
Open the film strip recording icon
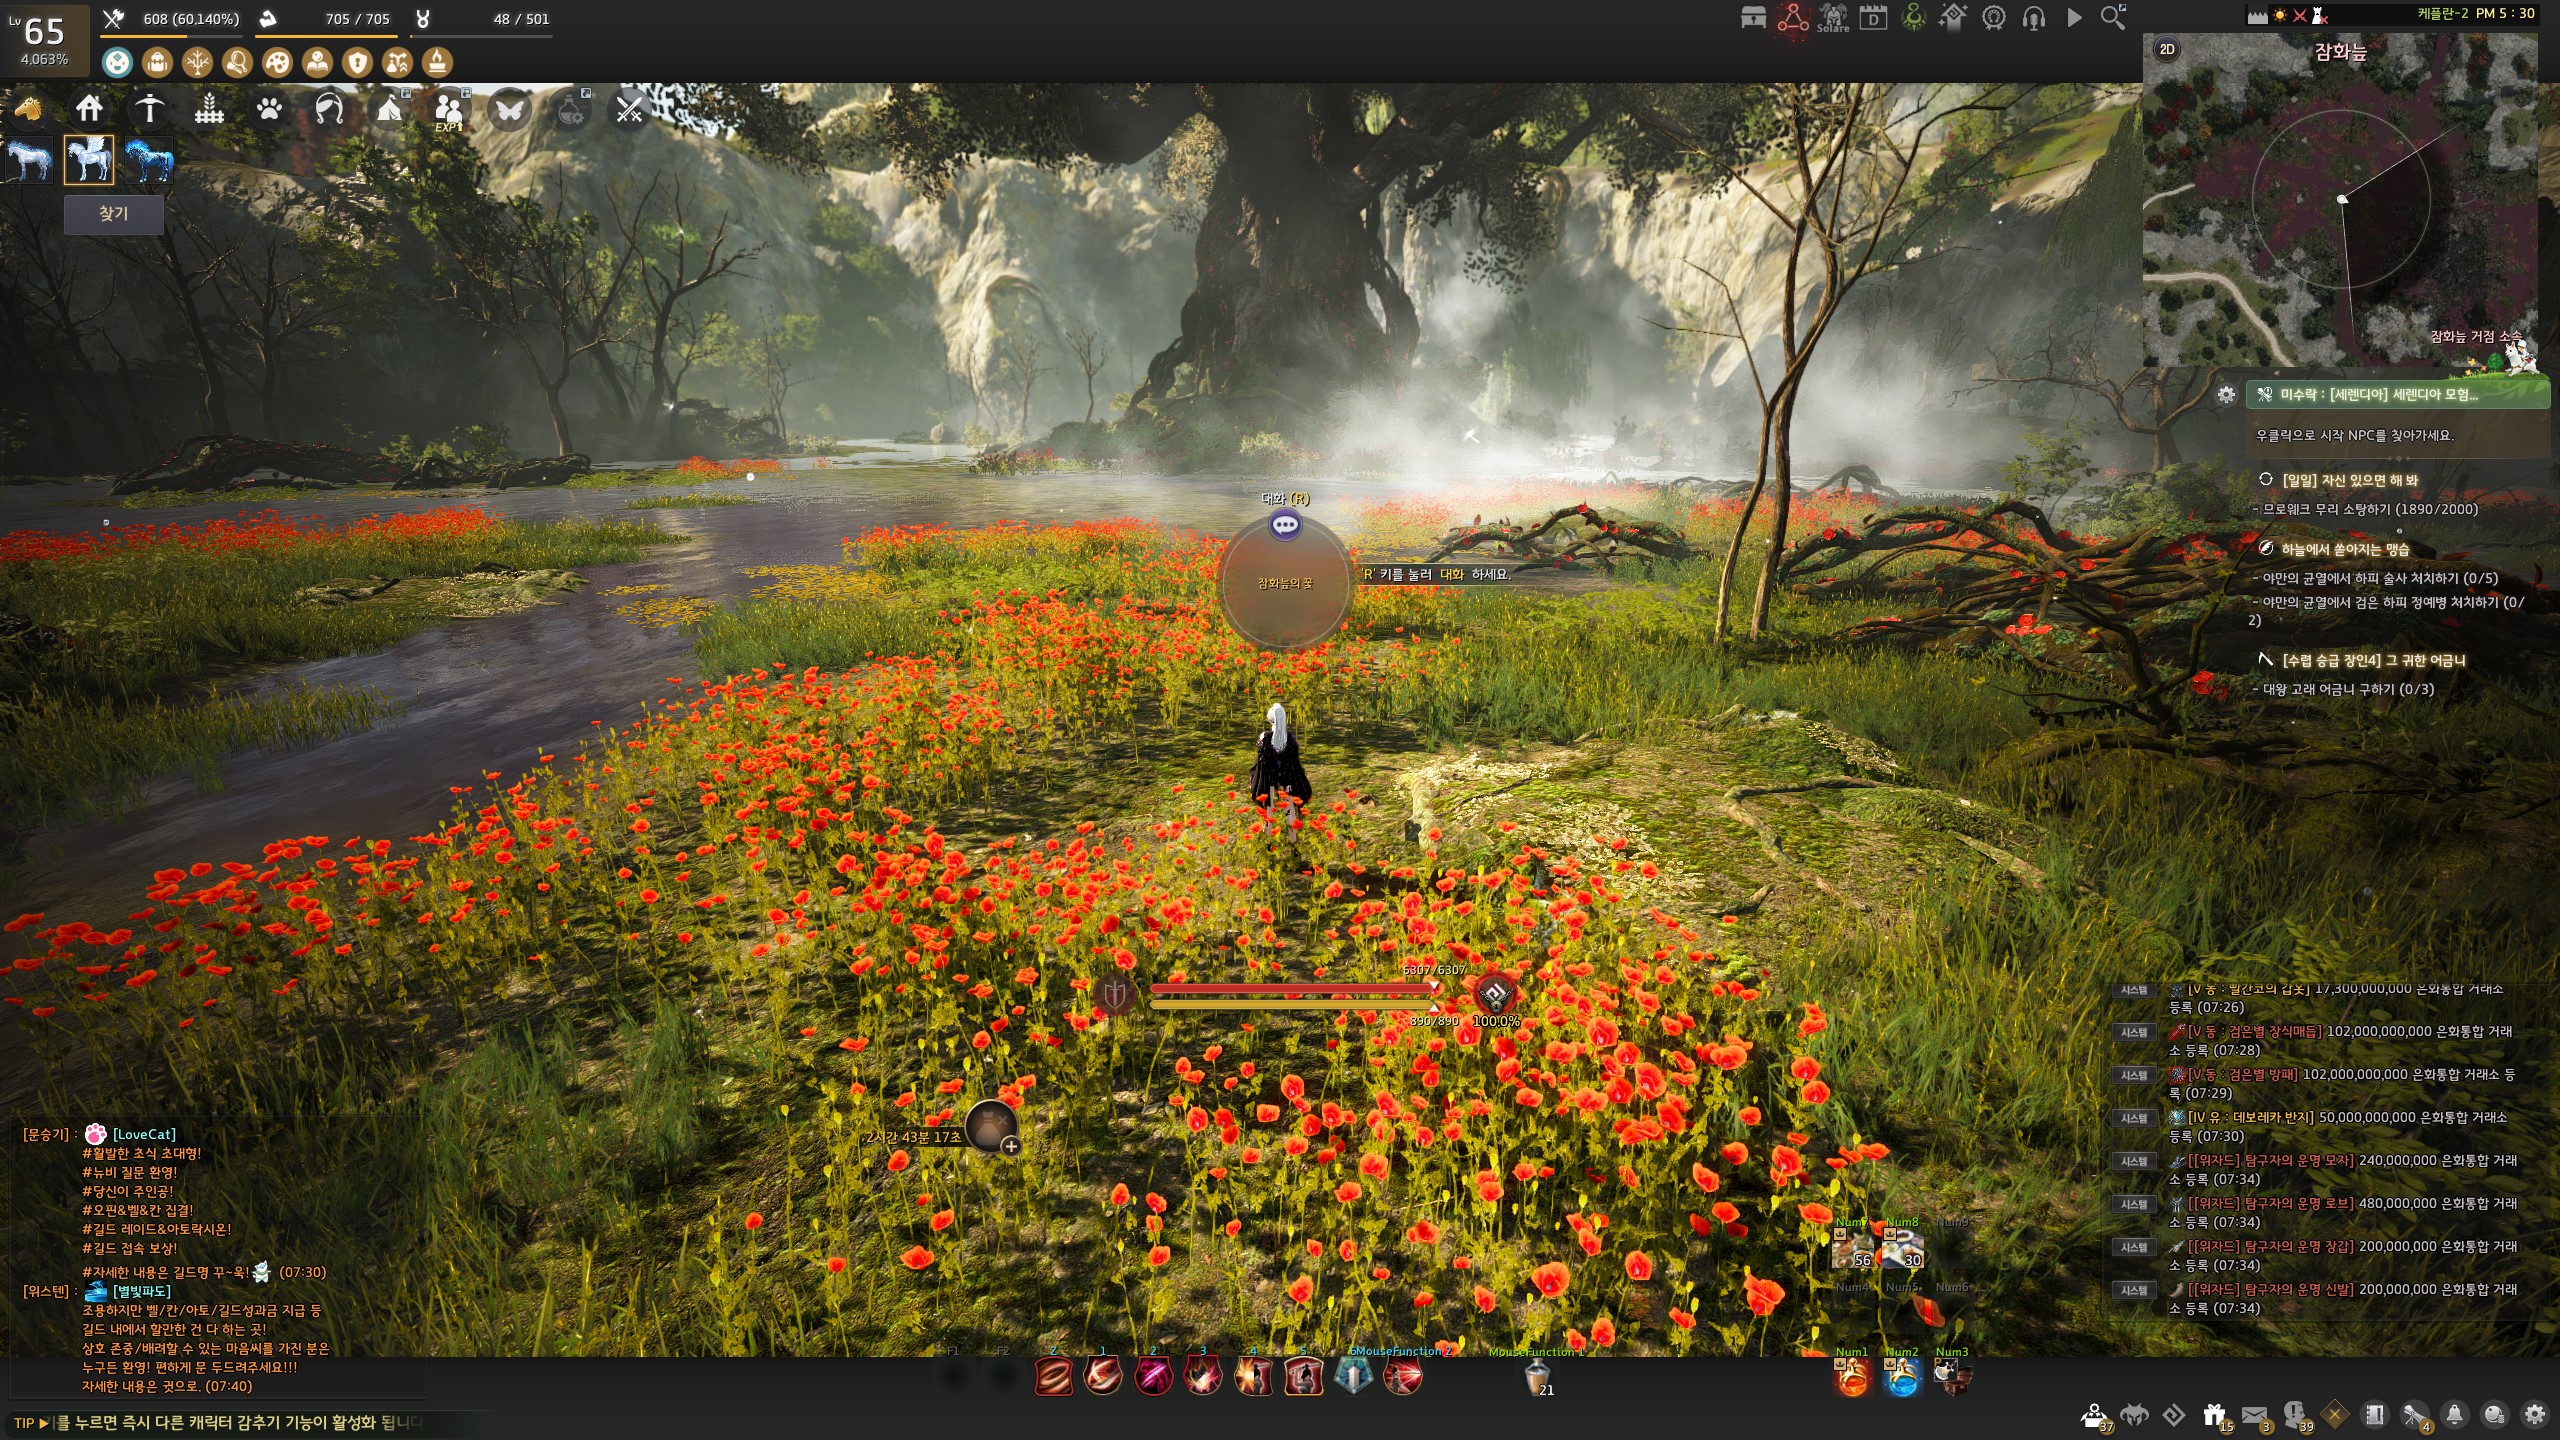pos(2375,1415)
